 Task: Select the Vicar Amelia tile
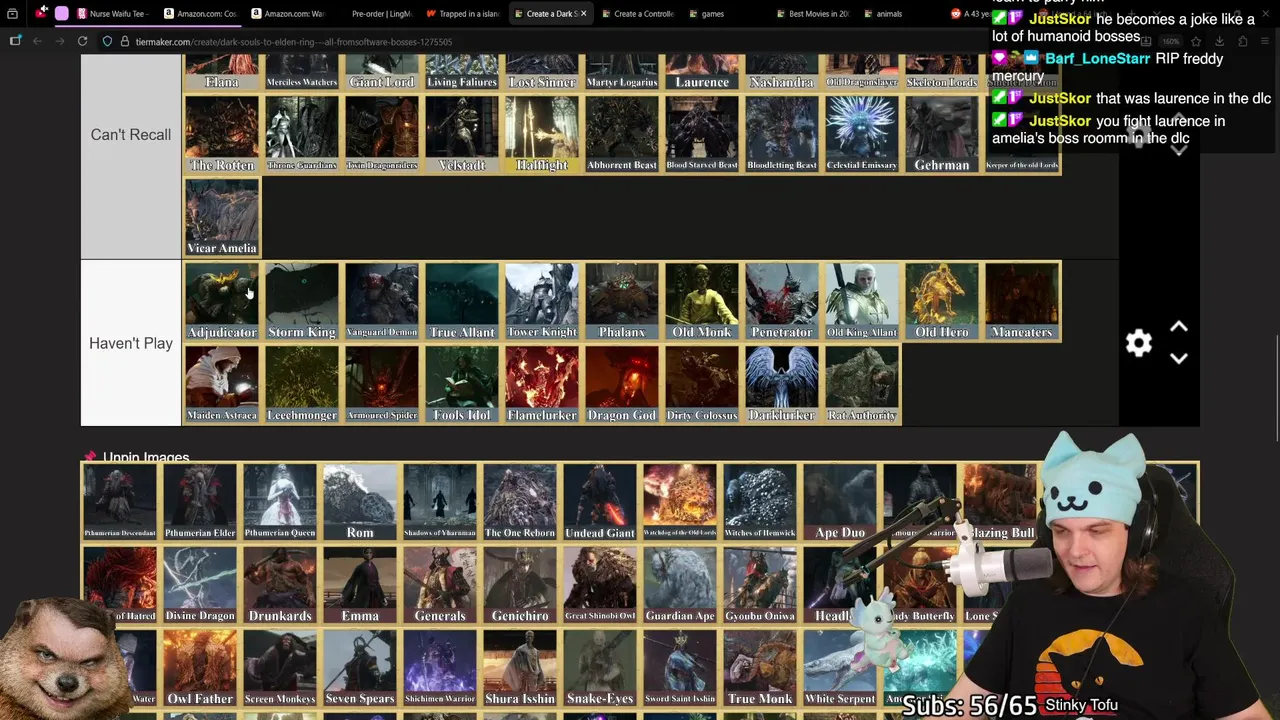222,217
